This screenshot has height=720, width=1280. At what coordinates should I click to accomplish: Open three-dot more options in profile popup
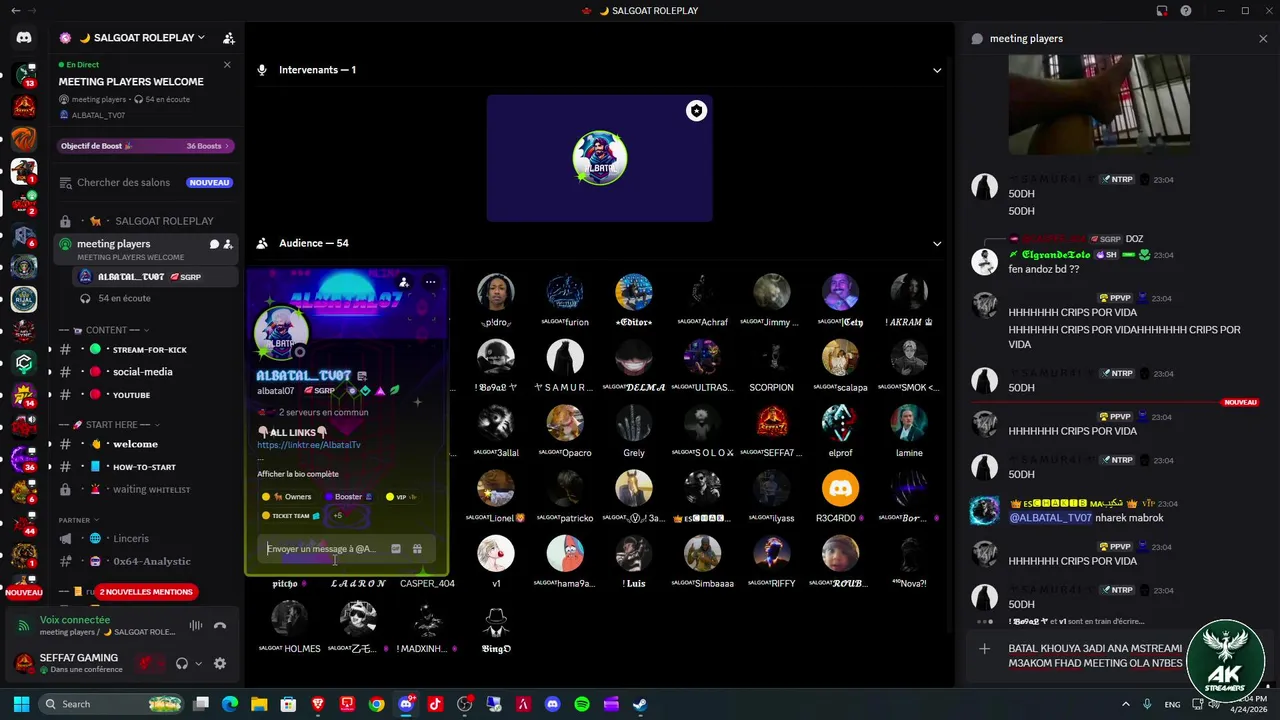(x=430, y=282)
